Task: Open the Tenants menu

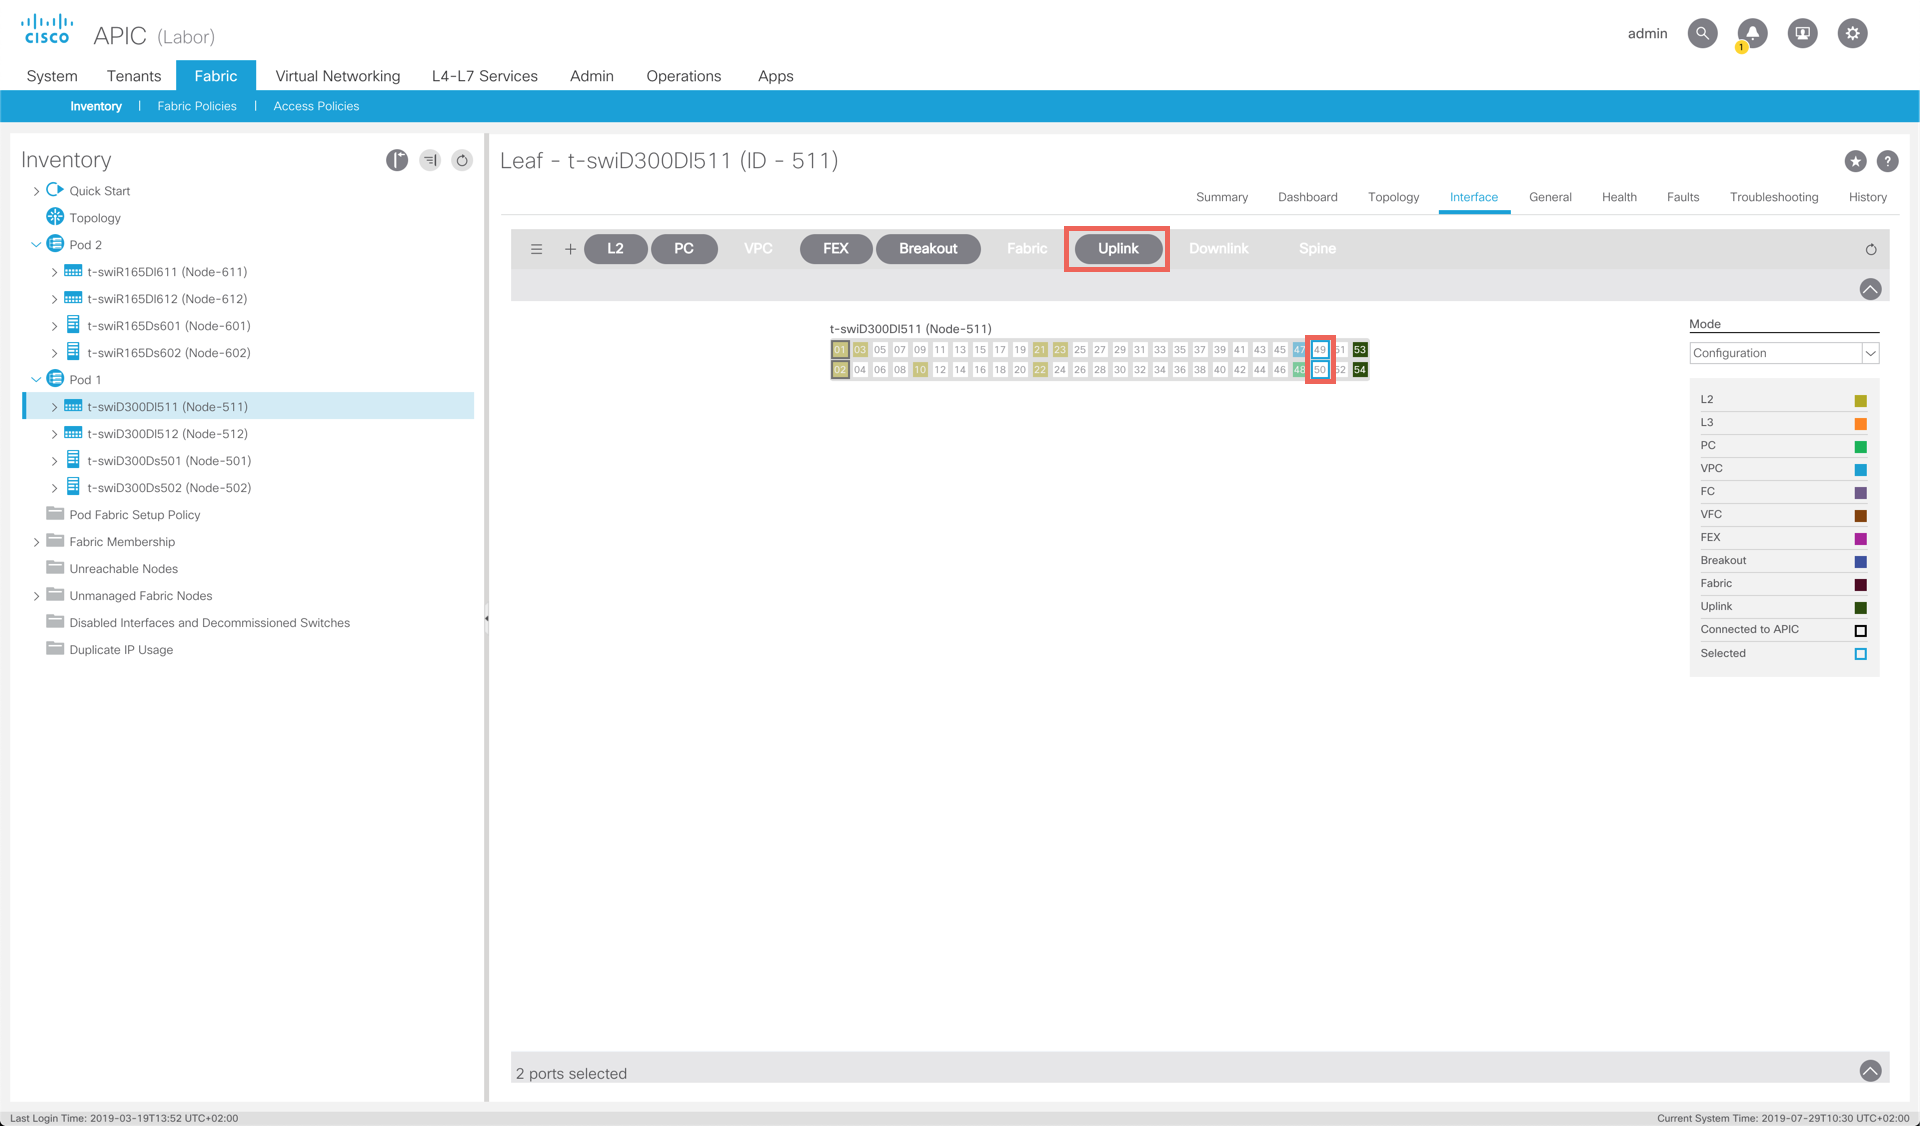Action: tap(134, 76)
